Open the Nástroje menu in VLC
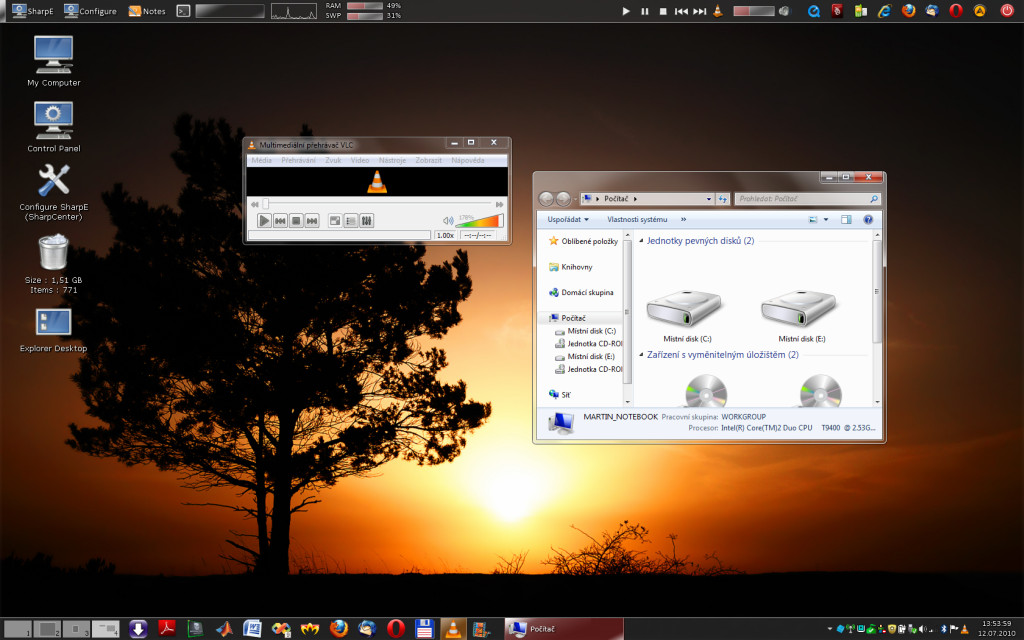Image resolution: width=1024 pixels, height=640 pixels. (392, 160)
